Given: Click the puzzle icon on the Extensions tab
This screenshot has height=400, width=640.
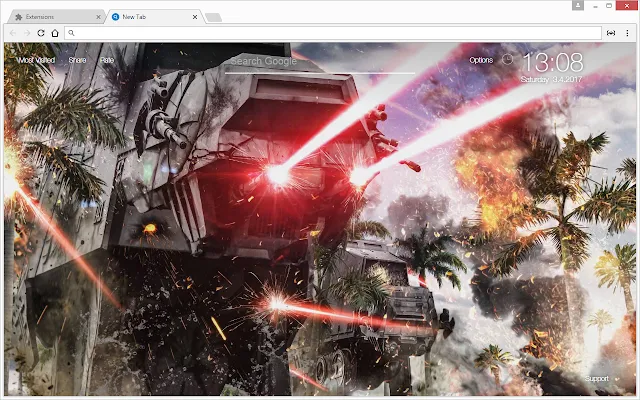Looking at the screenshot, I should pyautogui.click(x=18, y=17).
